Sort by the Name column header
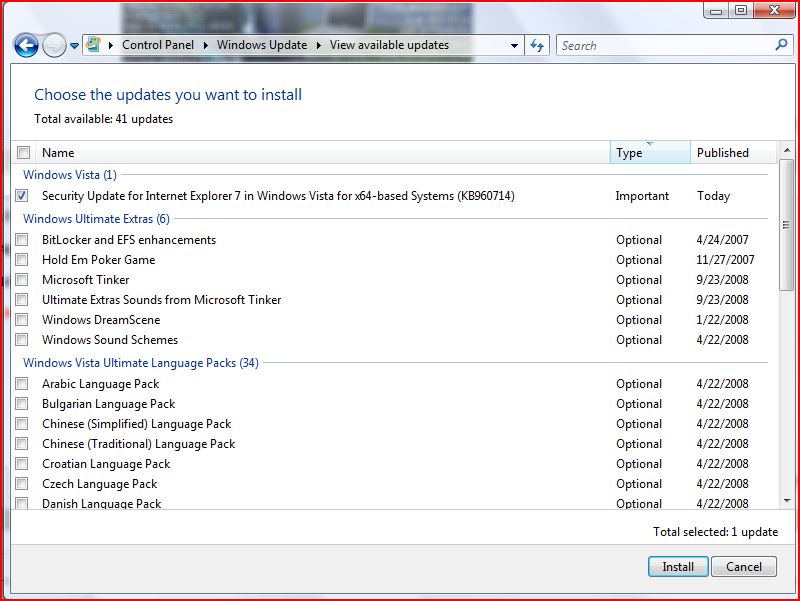The height and width of the screenshot is (601, 800). point(323,153)
